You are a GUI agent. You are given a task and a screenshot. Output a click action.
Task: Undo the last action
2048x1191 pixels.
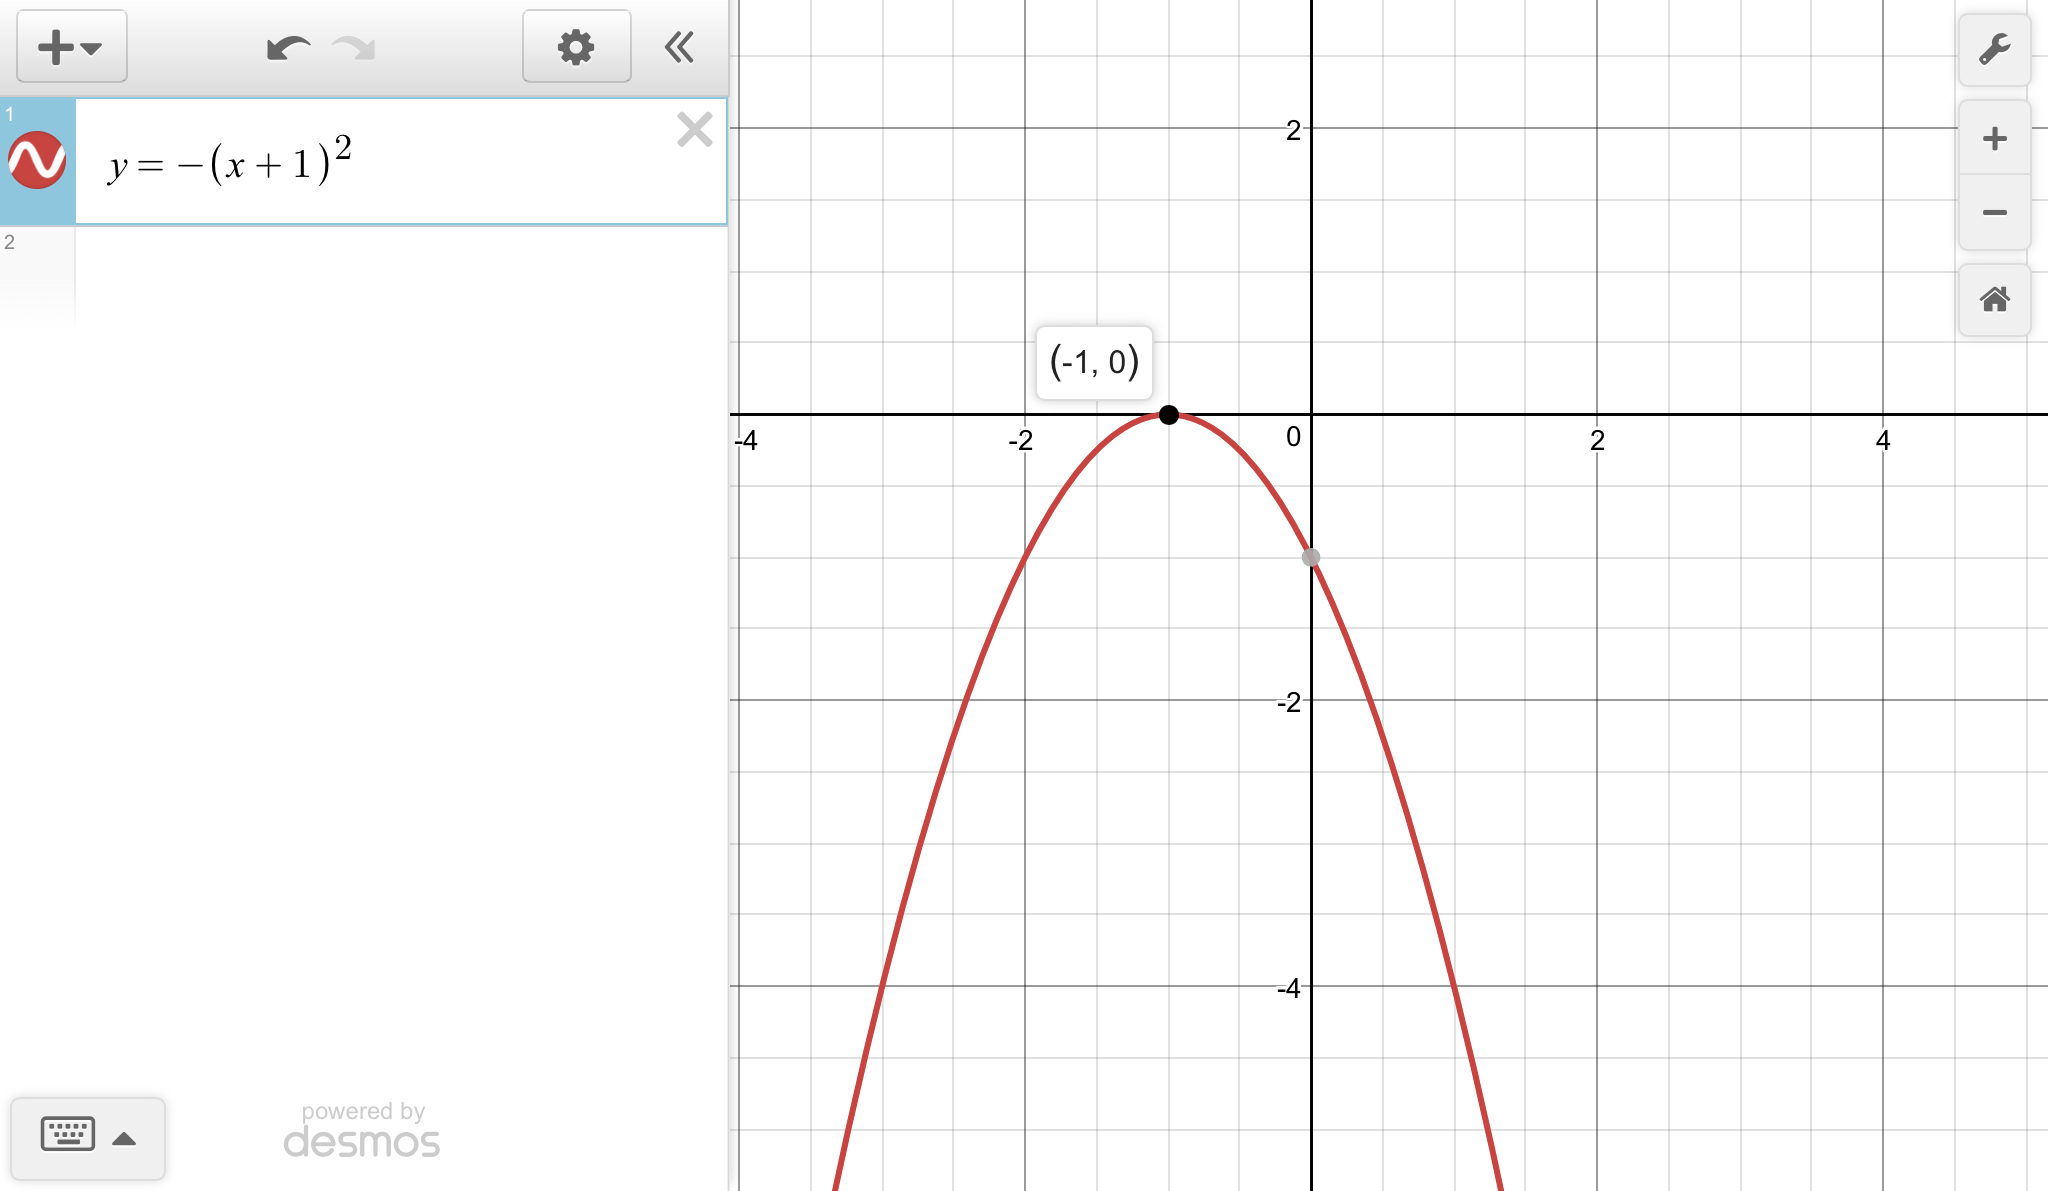pos(287,47)
